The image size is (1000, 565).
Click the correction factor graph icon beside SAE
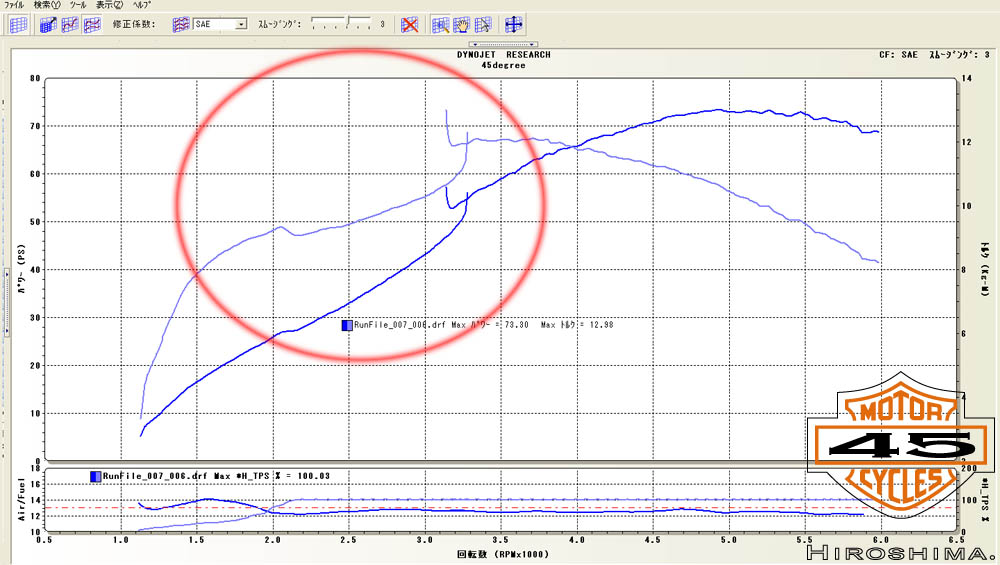(181, 24)
